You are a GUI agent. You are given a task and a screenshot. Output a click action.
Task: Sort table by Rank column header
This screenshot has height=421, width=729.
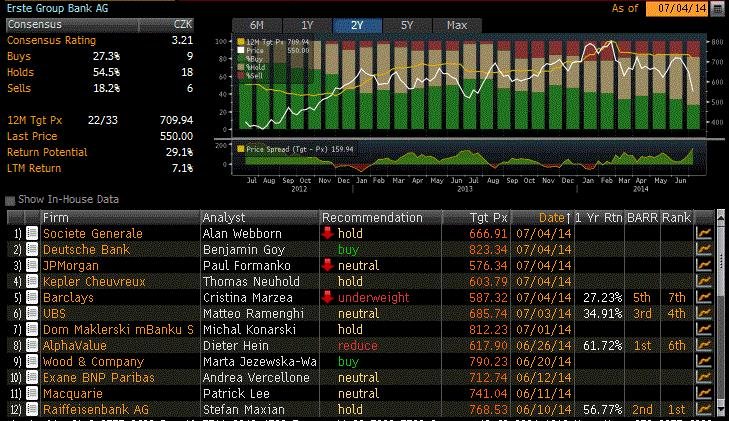pos(676,217)
